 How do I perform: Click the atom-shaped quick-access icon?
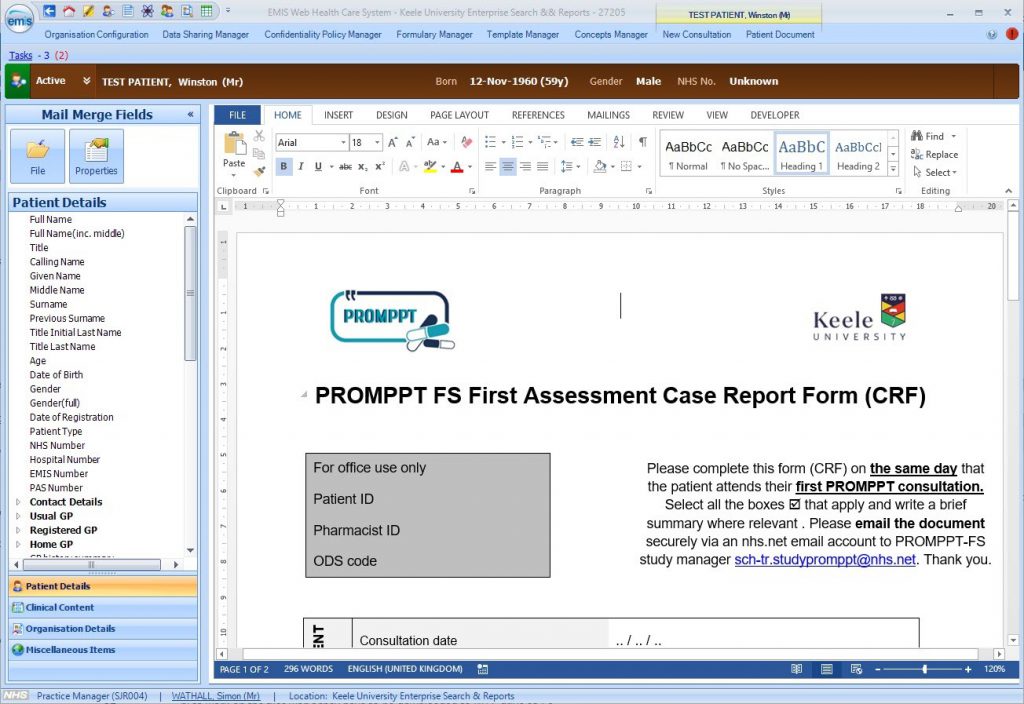point(147,11)
